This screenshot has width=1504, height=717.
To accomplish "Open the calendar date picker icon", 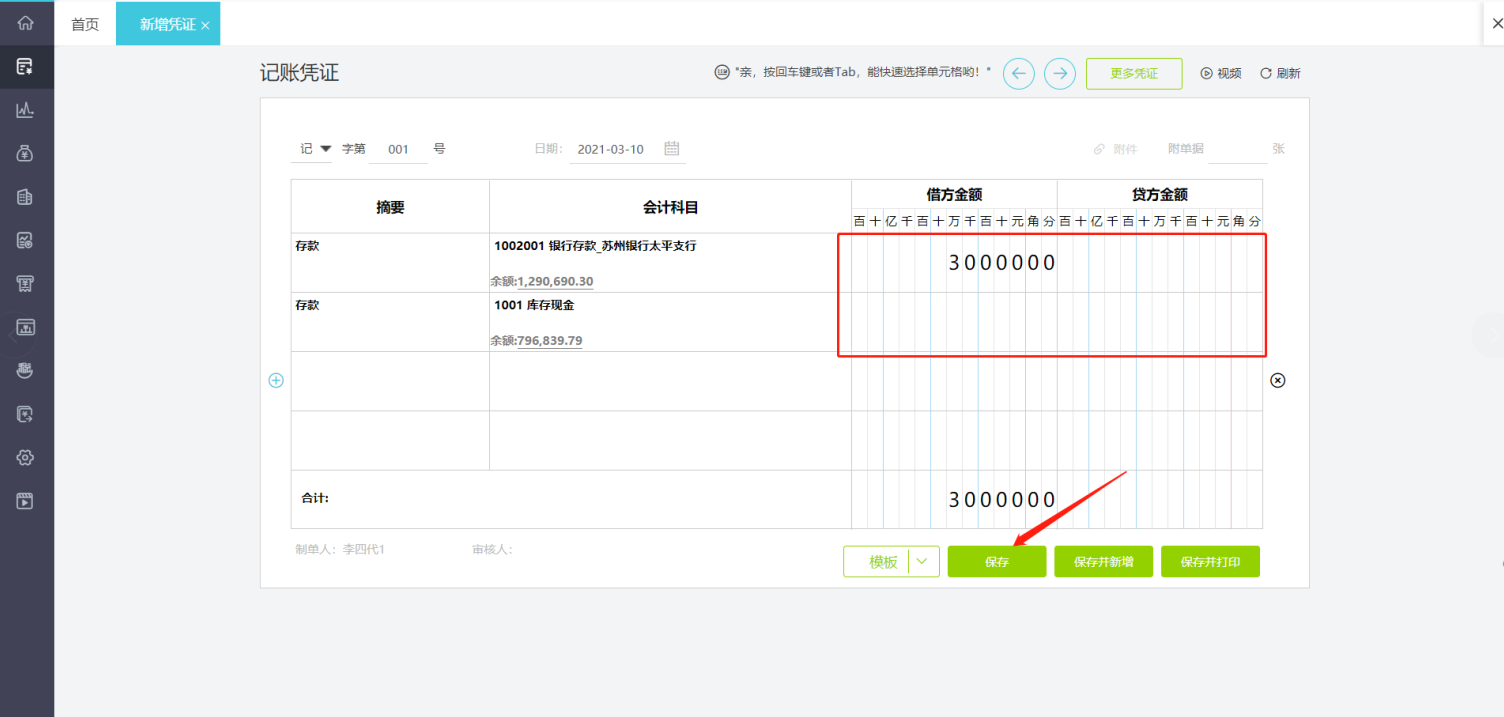I will coord(672,149).
